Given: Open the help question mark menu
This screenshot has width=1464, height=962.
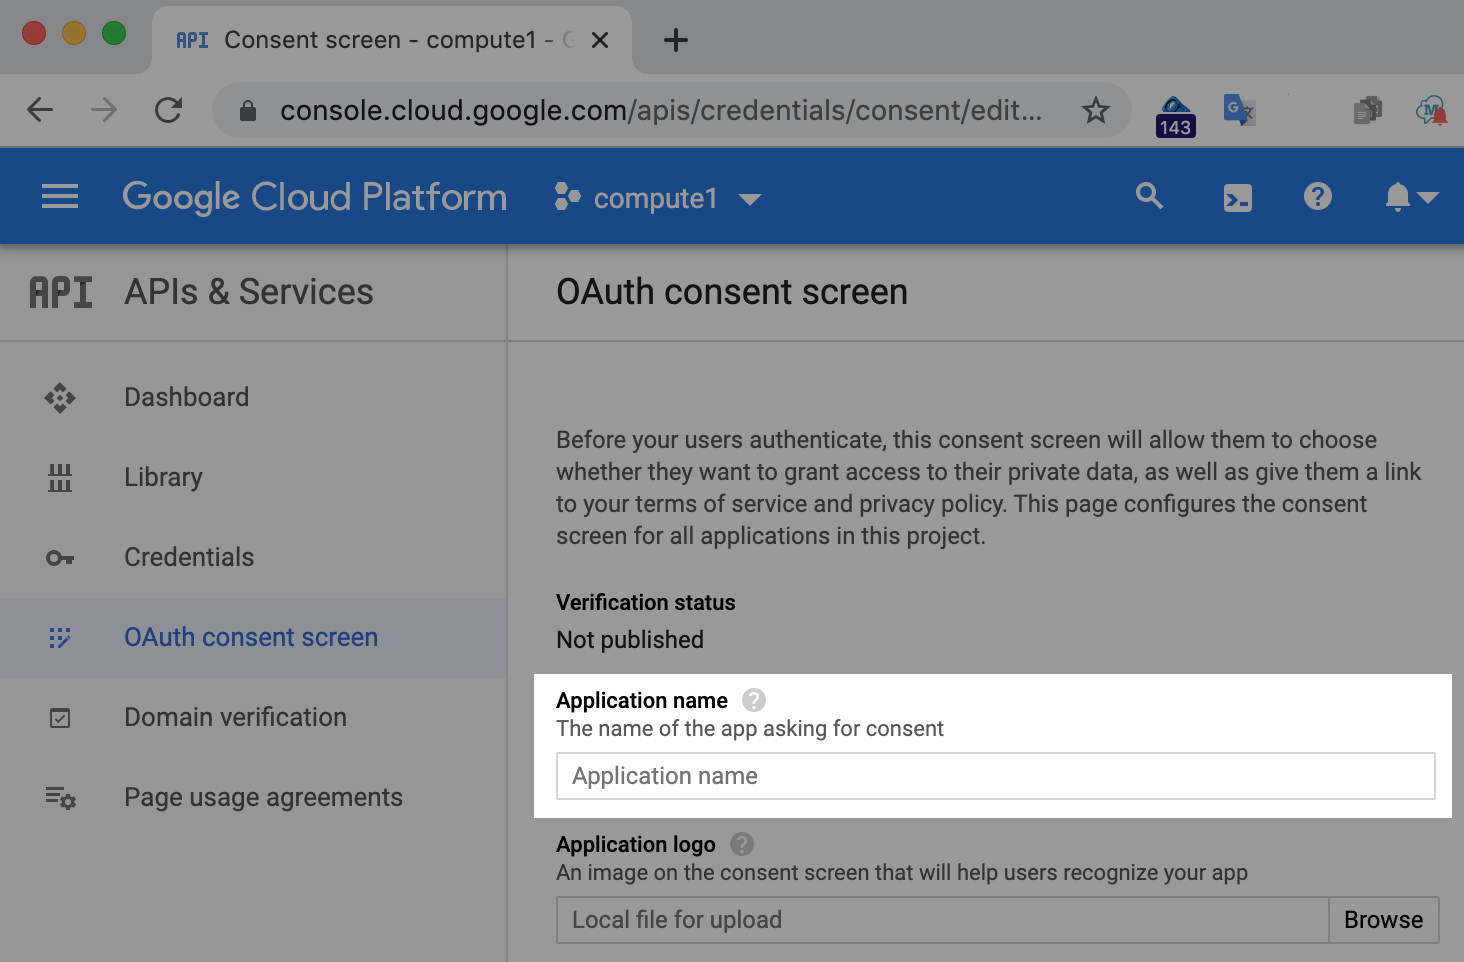Looking at the screenshot, I should [1317, 197].
